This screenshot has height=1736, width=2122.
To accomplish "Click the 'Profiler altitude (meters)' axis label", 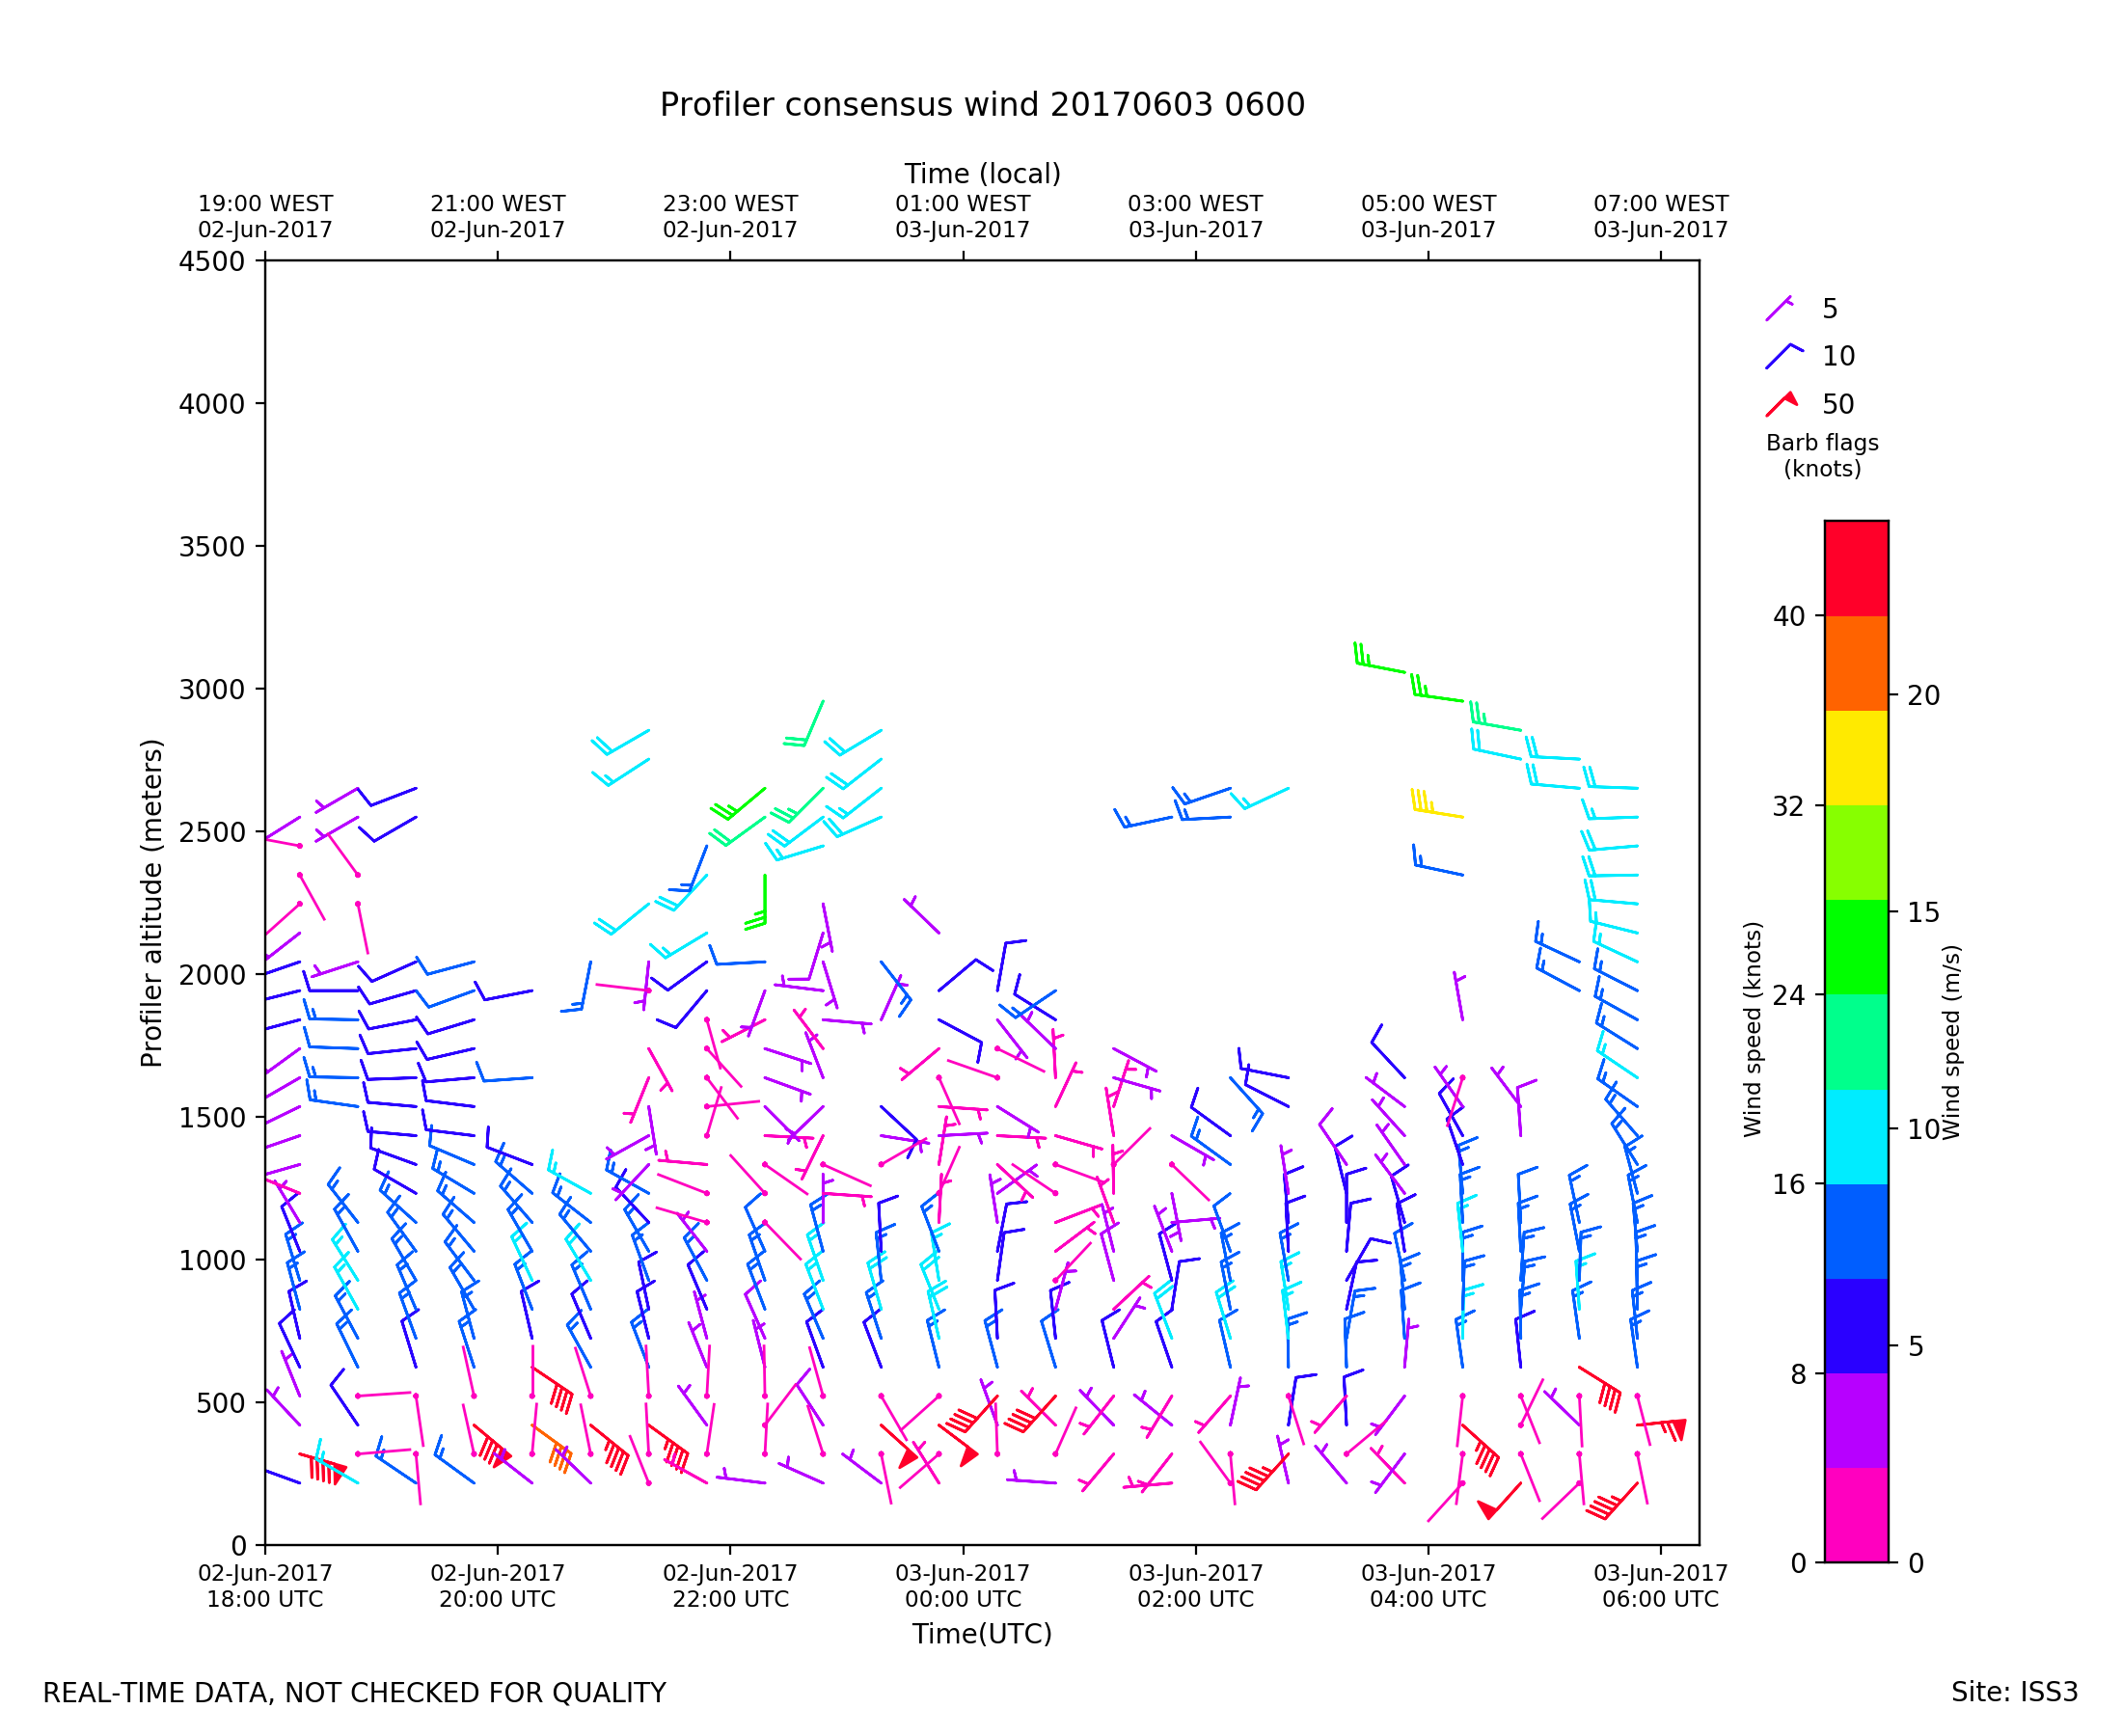I will (x=151, y=903).
